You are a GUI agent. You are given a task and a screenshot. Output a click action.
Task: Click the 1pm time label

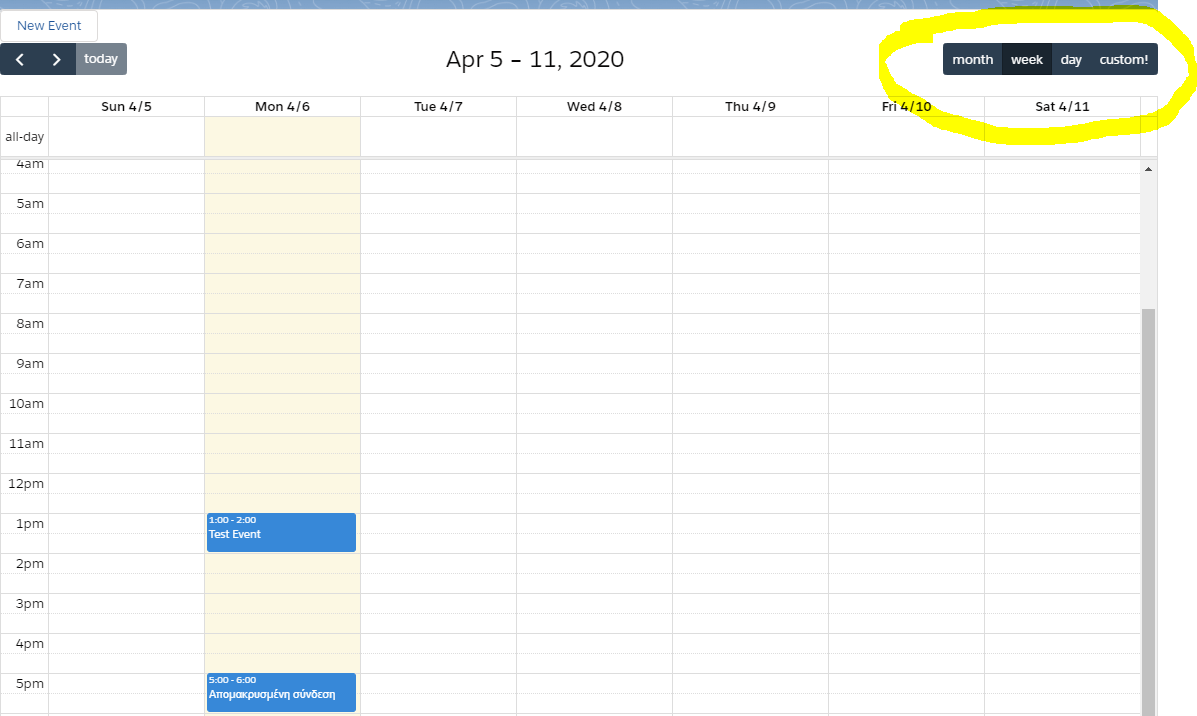(x=30, y=524)
